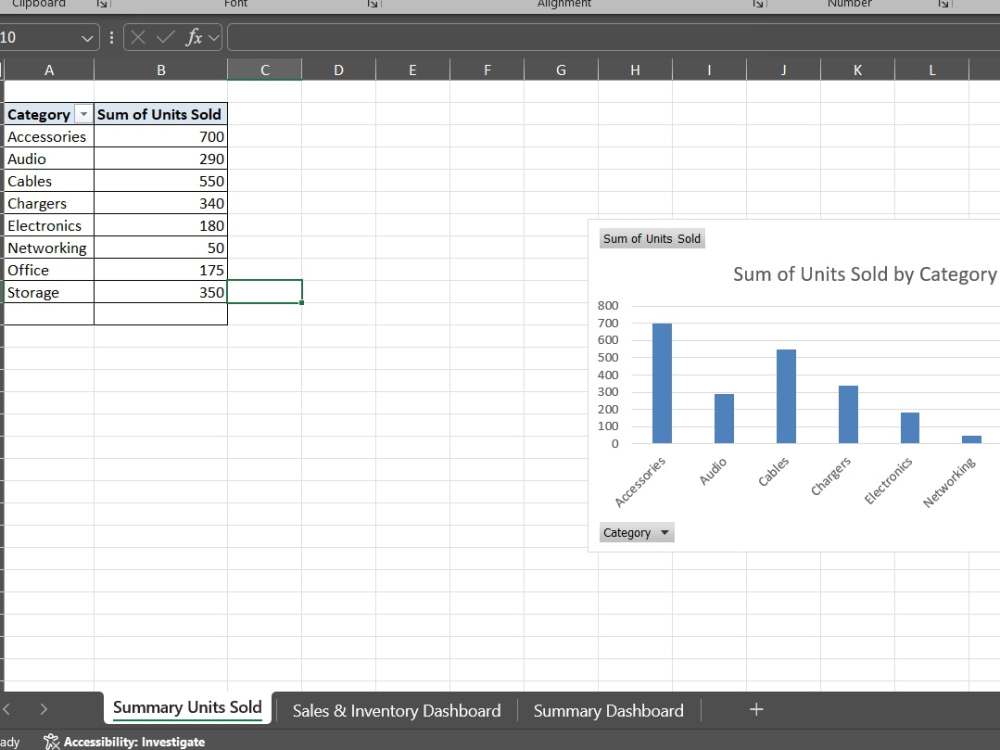Click the Office cell
This screenshot has width=1000, height=750.
click(x=49, y=270)
